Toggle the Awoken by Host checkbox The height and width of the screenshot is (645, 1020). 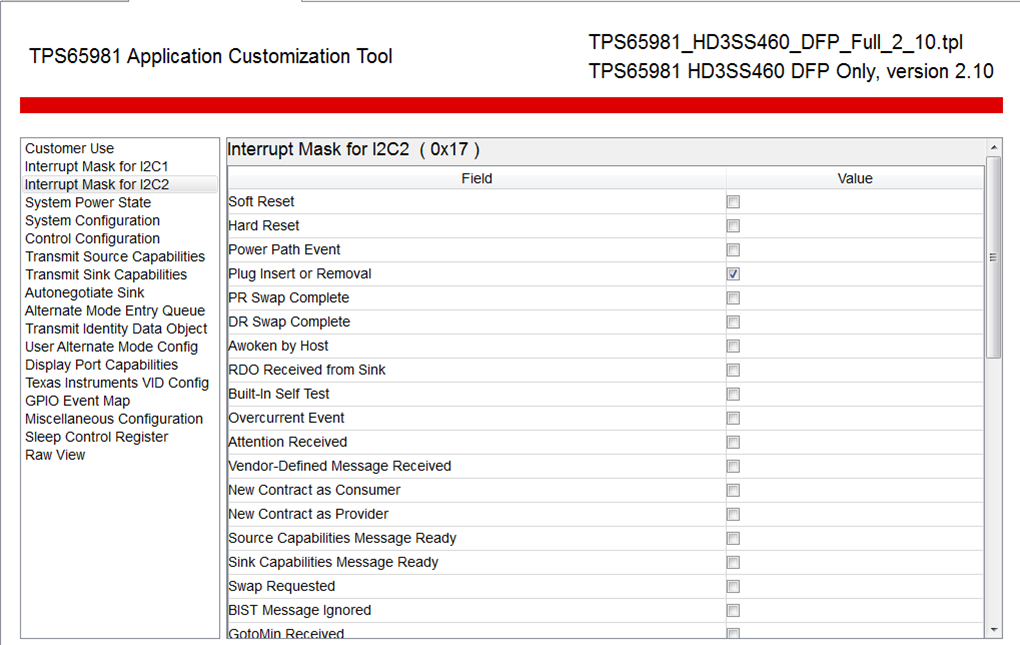[733, 347]
